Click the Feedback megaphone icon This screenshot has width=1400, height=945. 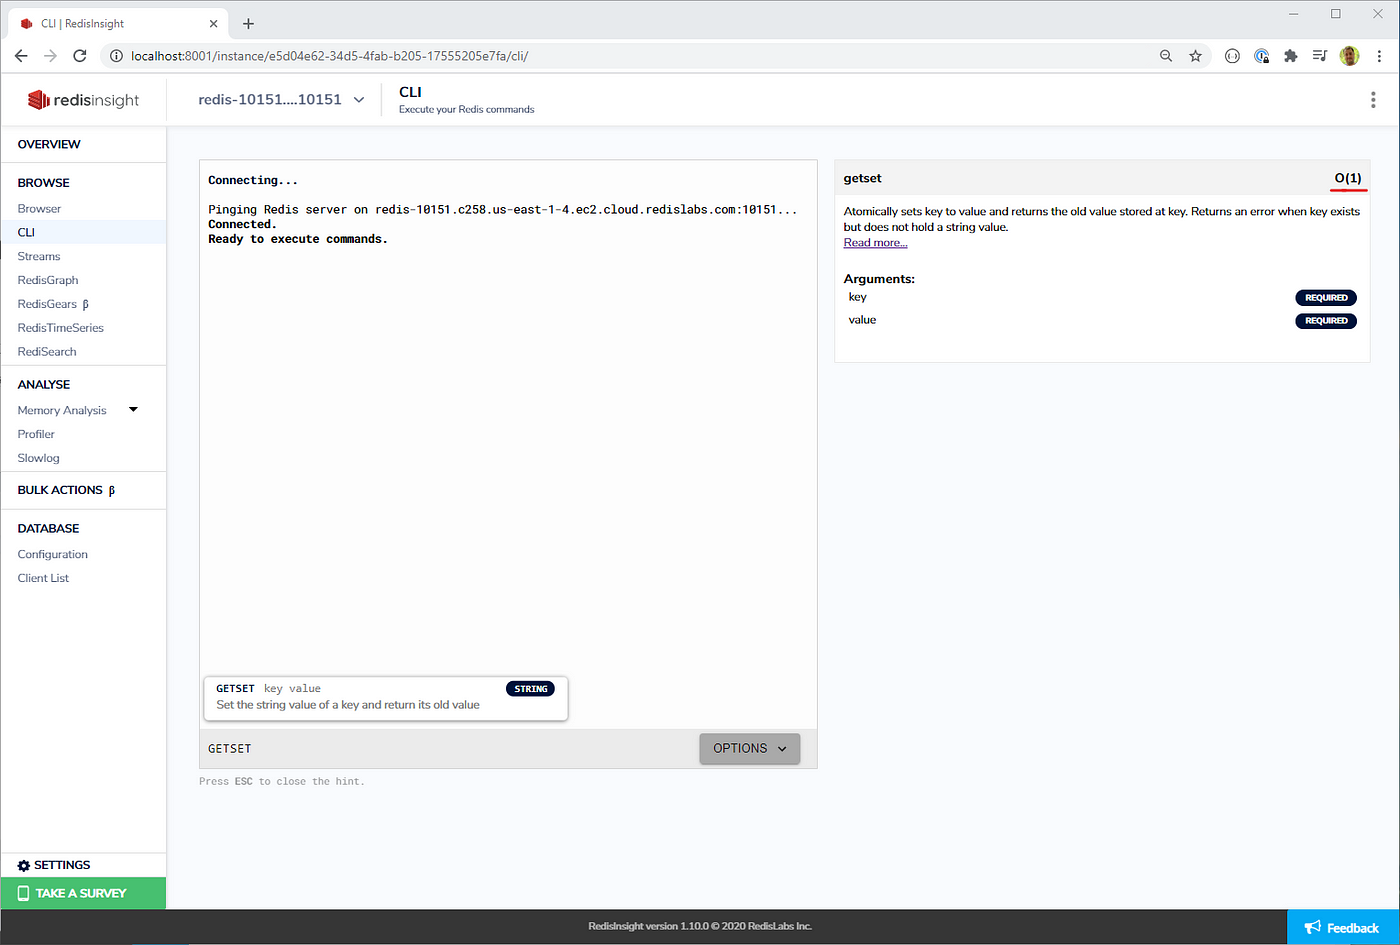click(1313, 928)
